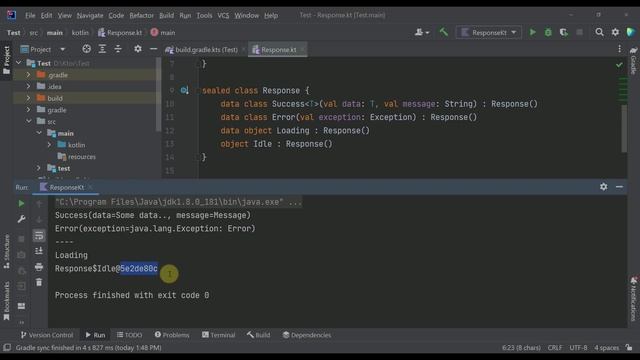Expand the kotlin folder
640x360 pixels.
click(x=49, y=145)
